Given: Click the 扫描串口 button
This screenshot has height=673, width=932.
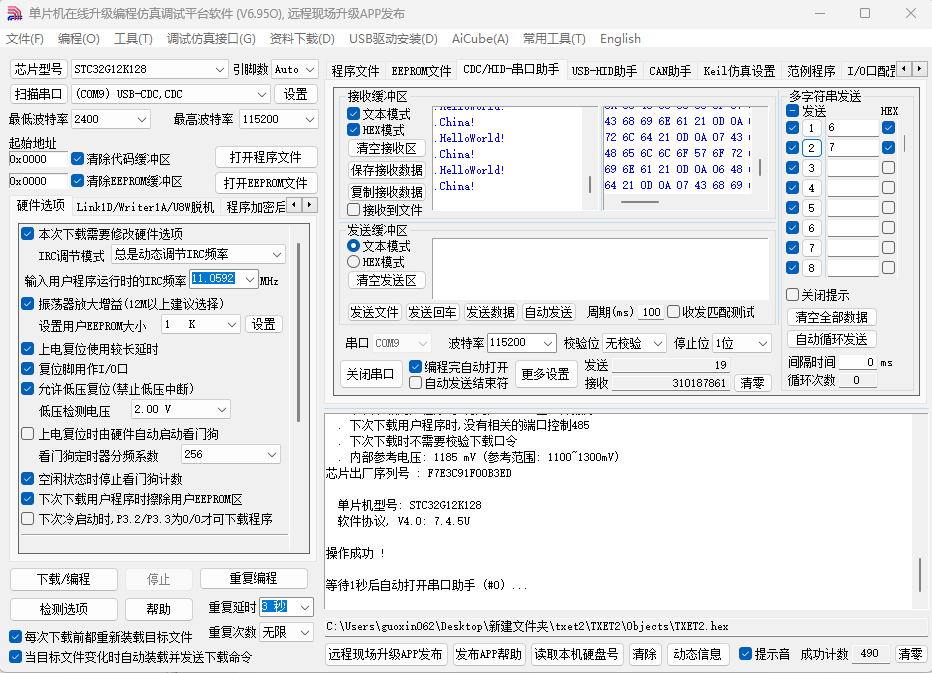Looking at the screenshot, I should [x=39, y=94].
